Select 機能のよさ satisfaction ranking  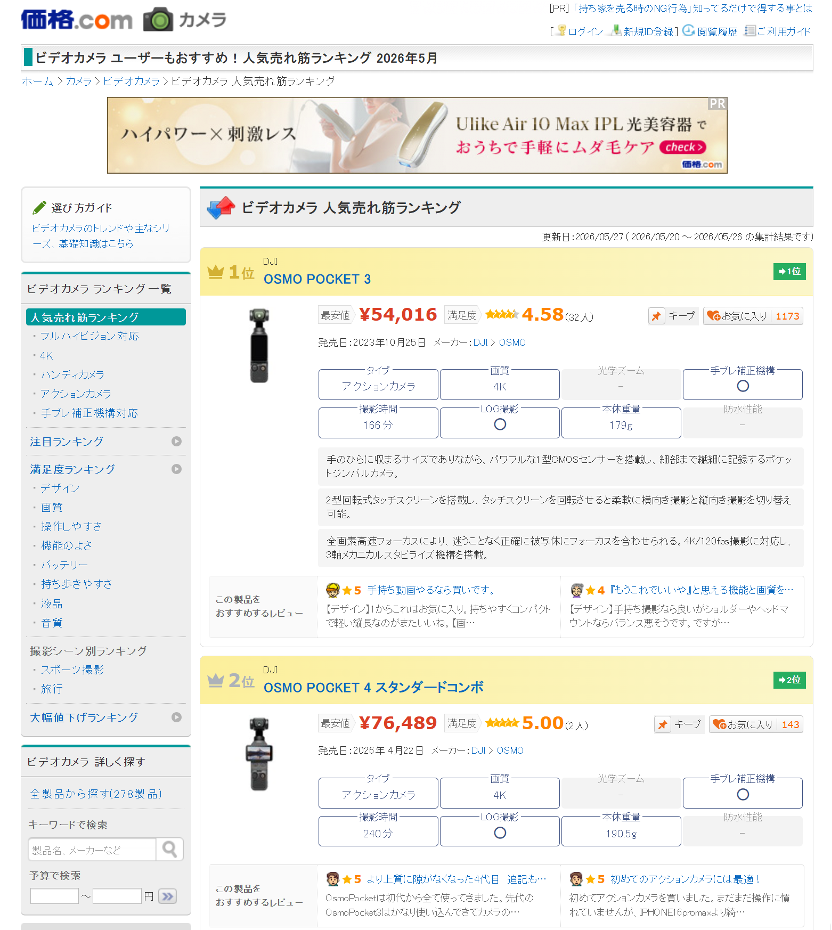(x=66, y=545)
